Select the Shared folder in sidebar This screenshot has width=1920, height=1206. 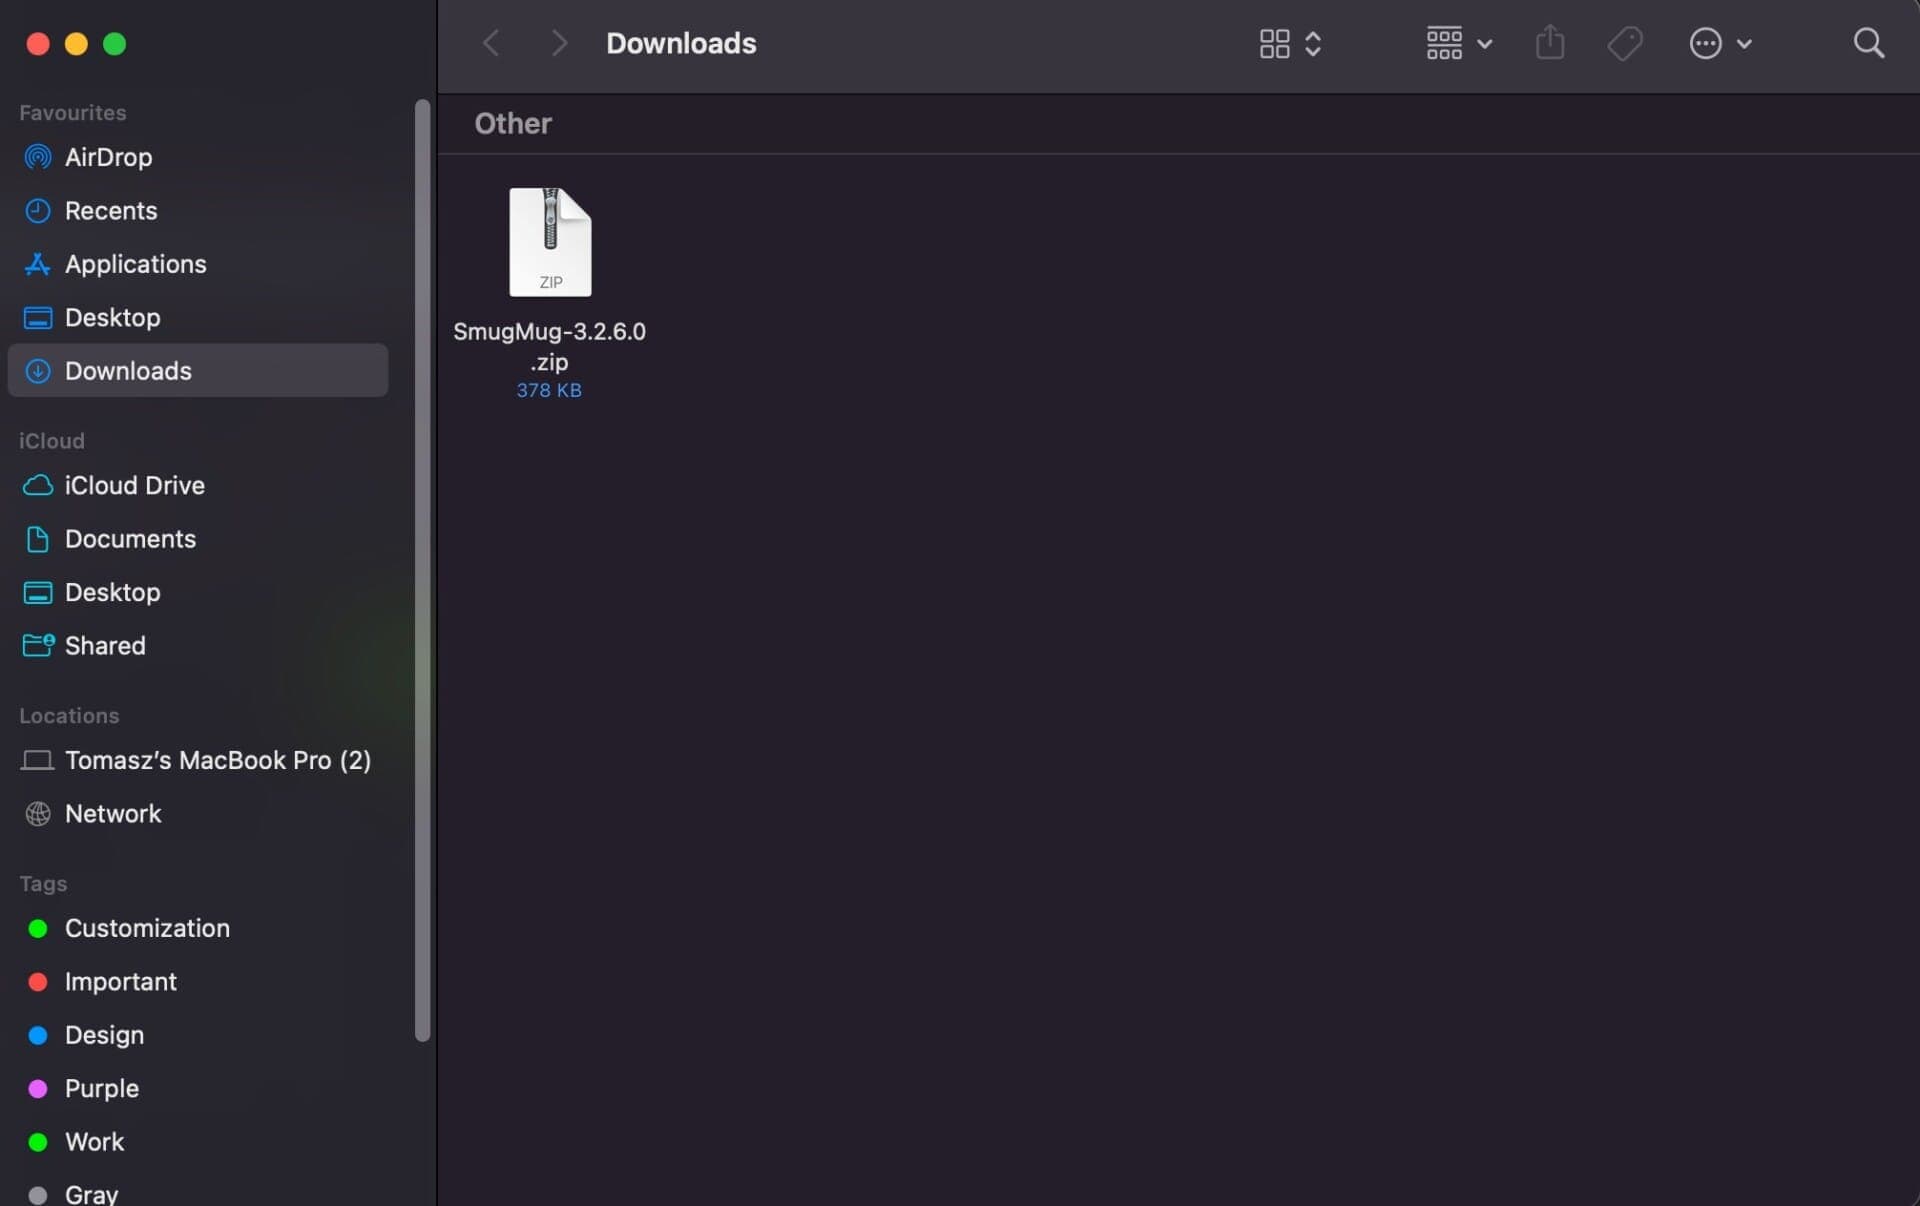click(105, 645)
